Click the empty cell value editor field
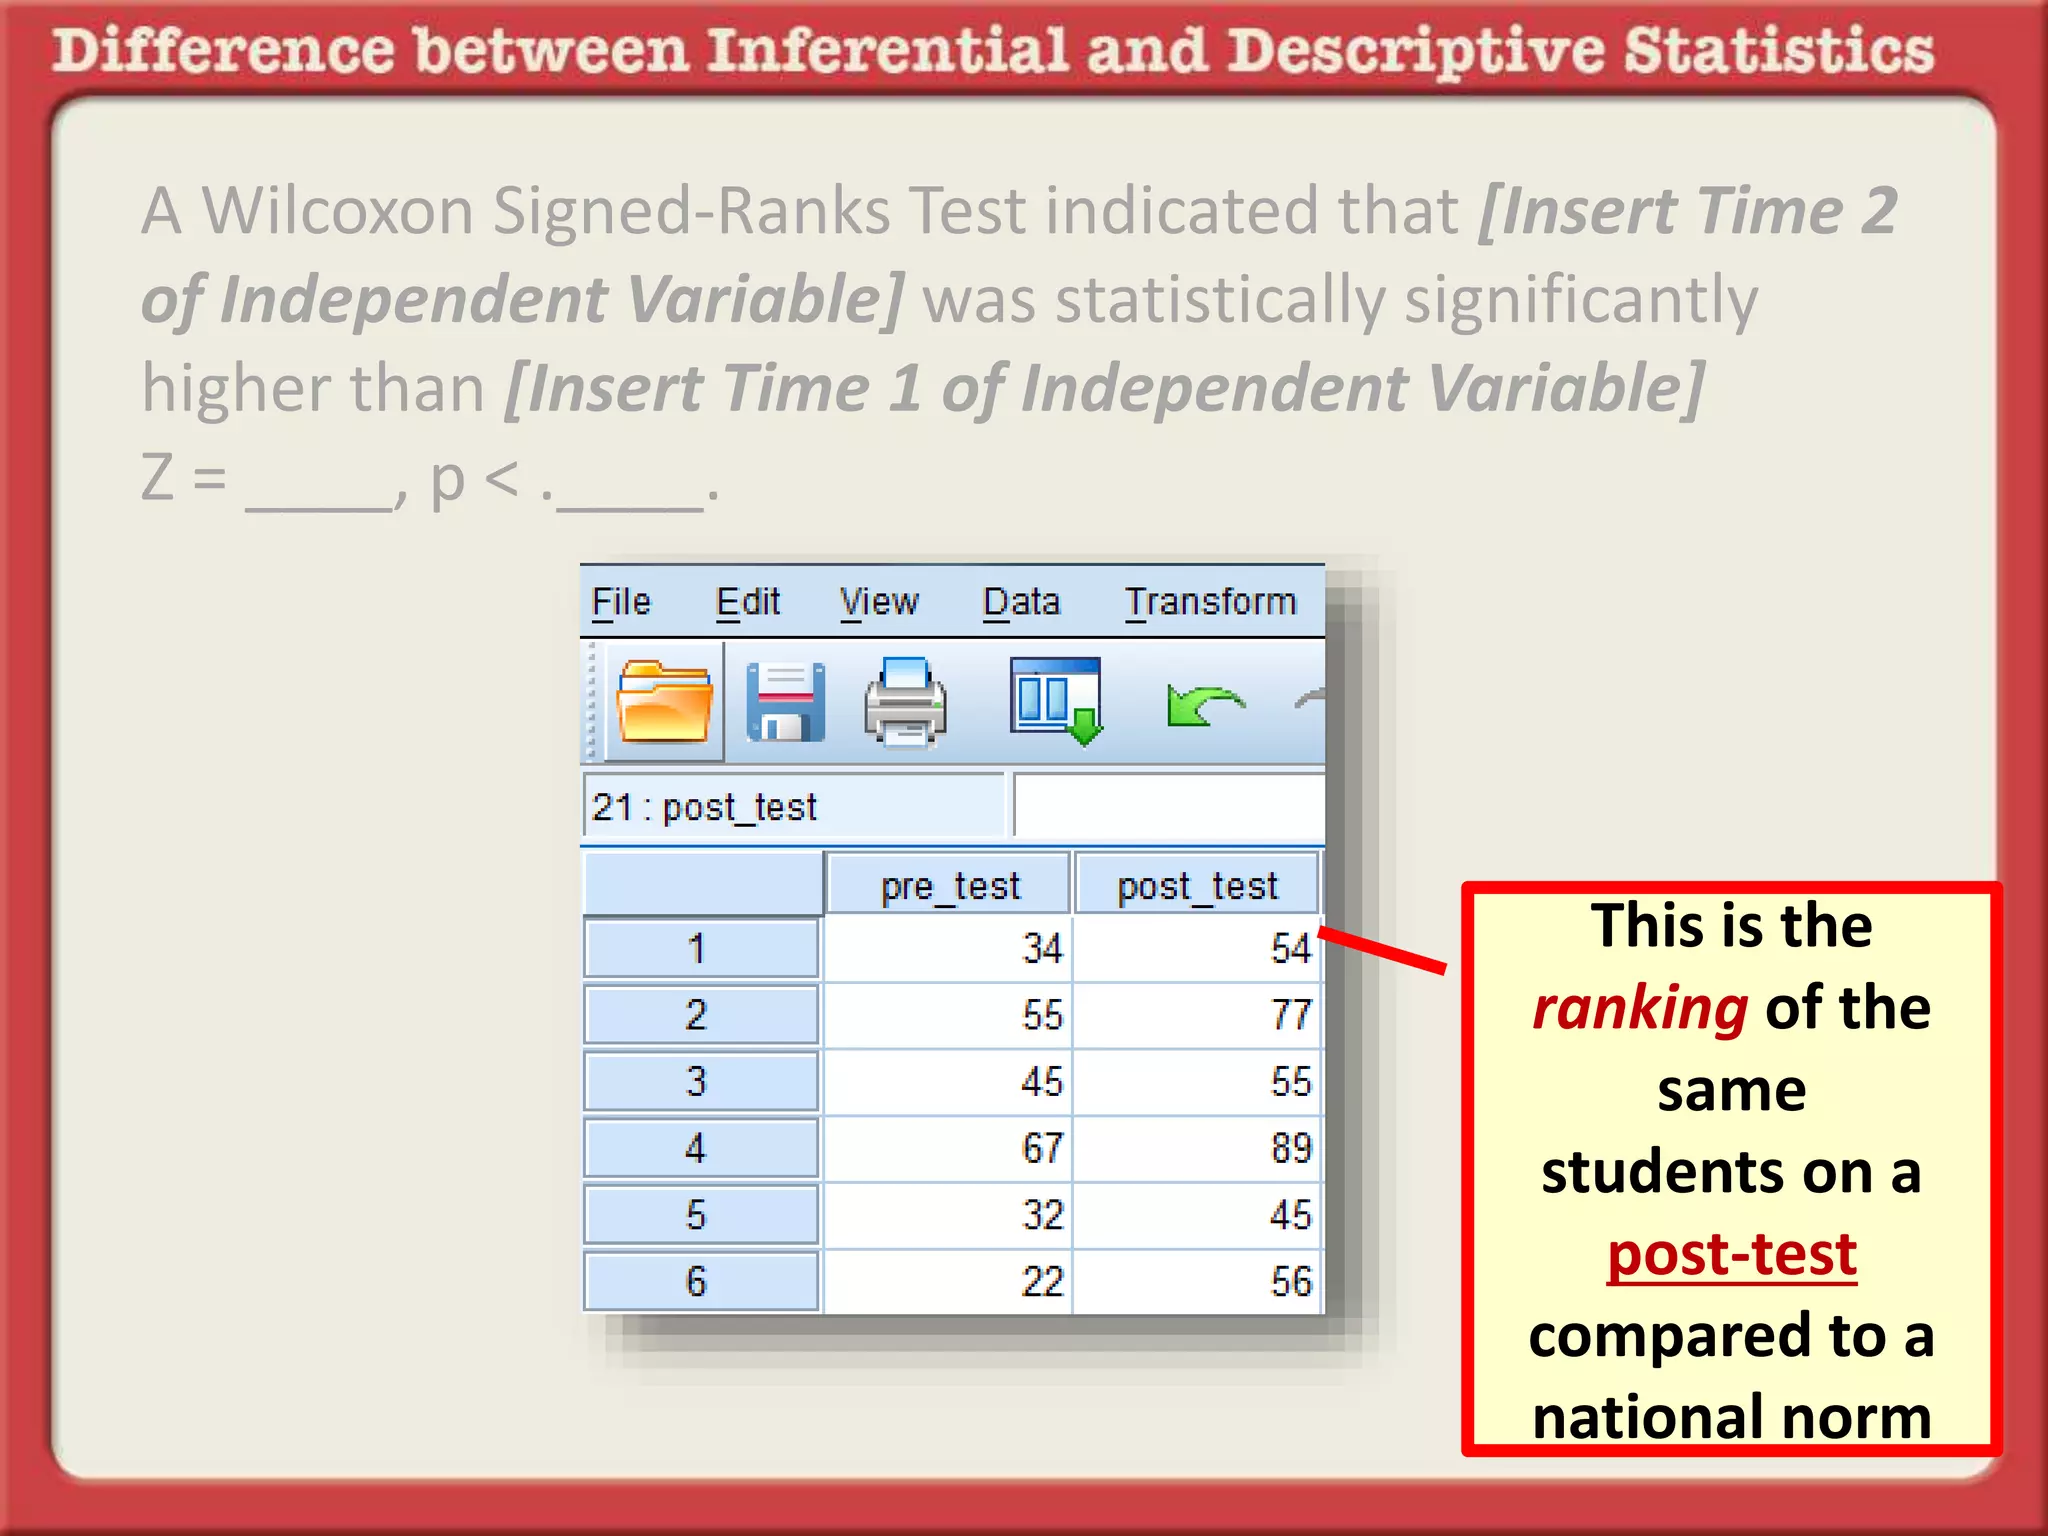 click(1169, 806)
